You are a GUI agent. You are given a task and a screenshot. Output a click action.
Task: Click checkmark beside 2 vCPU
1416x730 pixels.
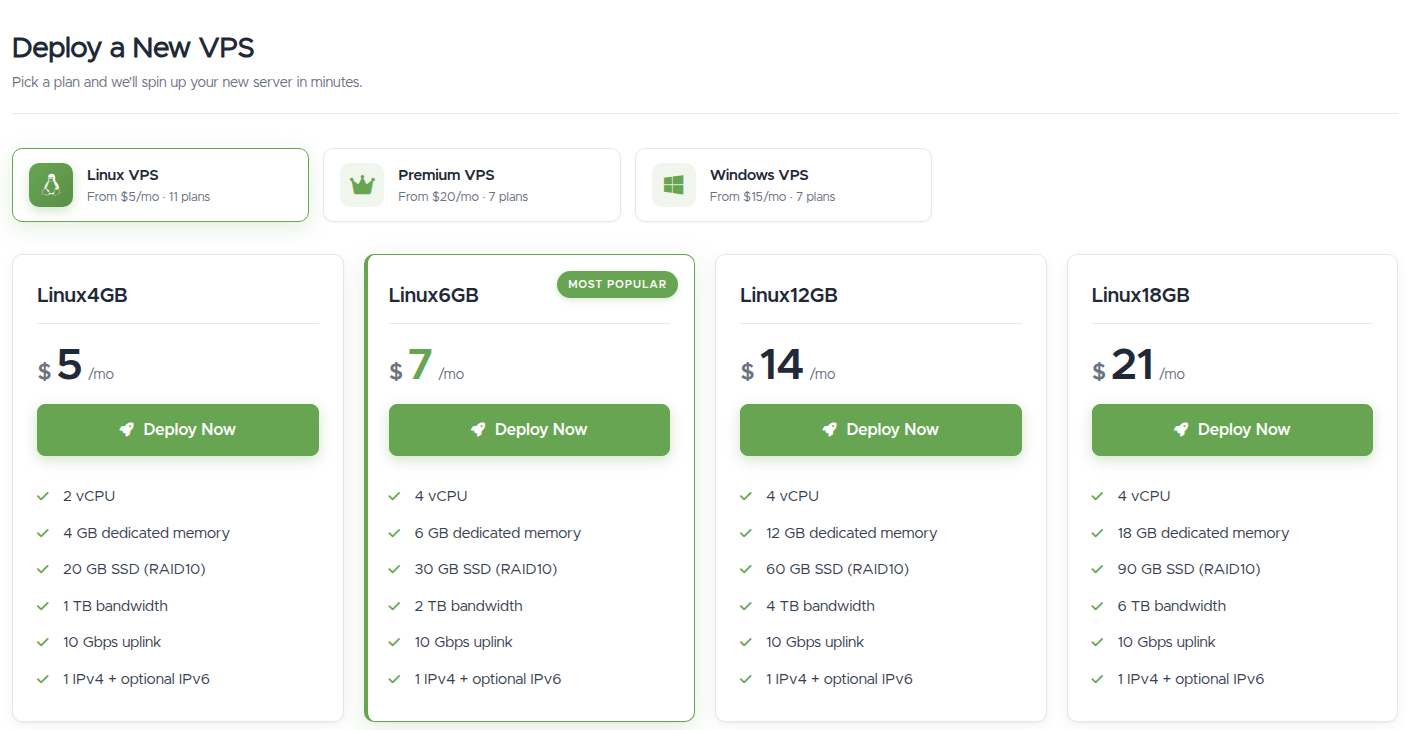pyautogui.click(x=43, y=496)
